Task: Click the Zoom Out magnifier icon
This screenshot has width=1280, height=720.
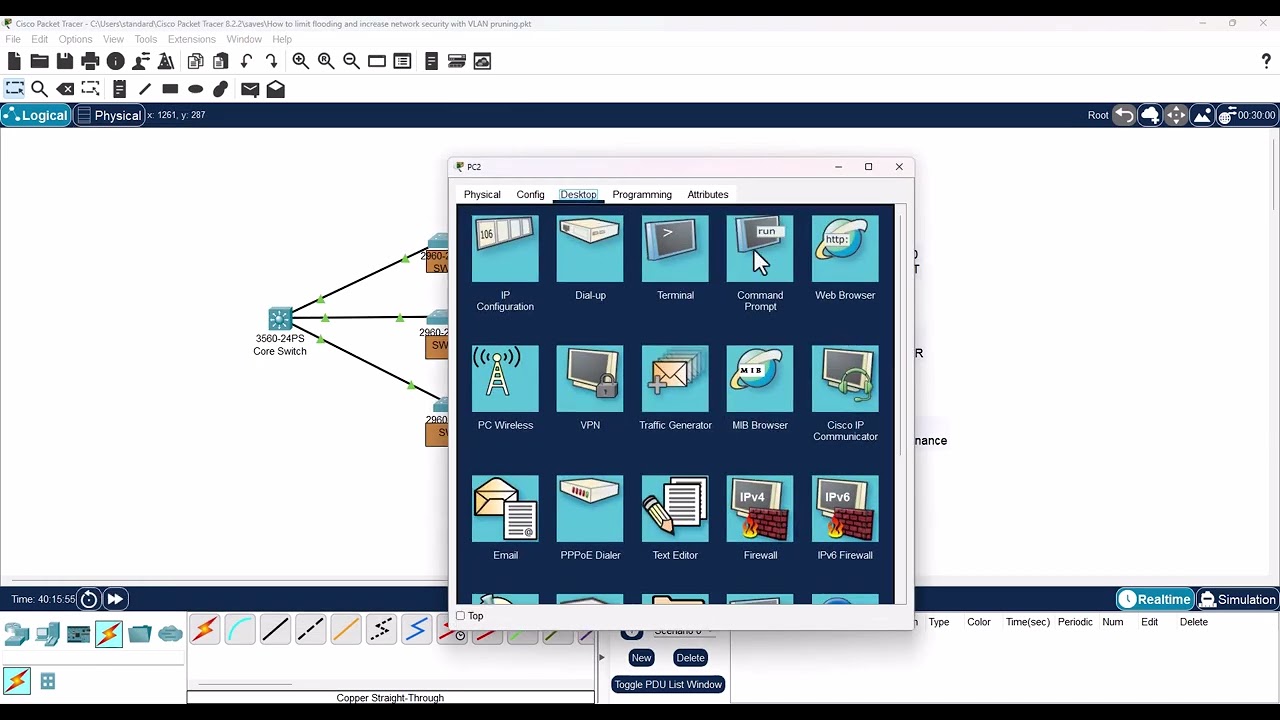Action: tap(351, 61)
